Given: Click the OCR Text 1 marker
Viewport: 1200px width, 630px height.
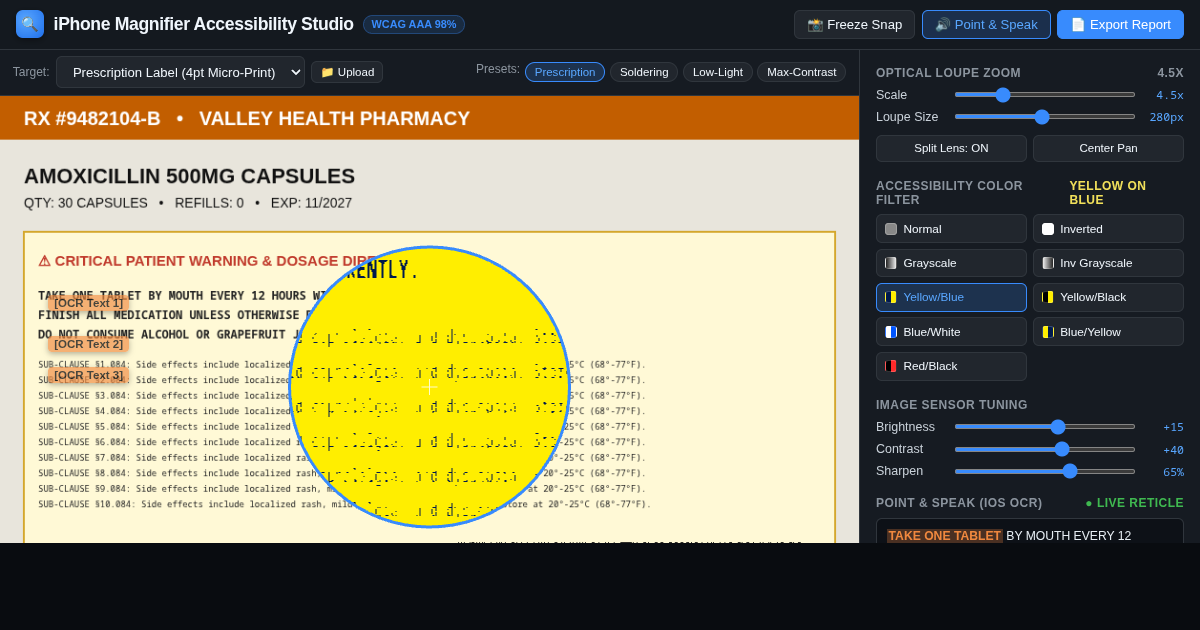Looking at the screenshot, I should point(88,303).
